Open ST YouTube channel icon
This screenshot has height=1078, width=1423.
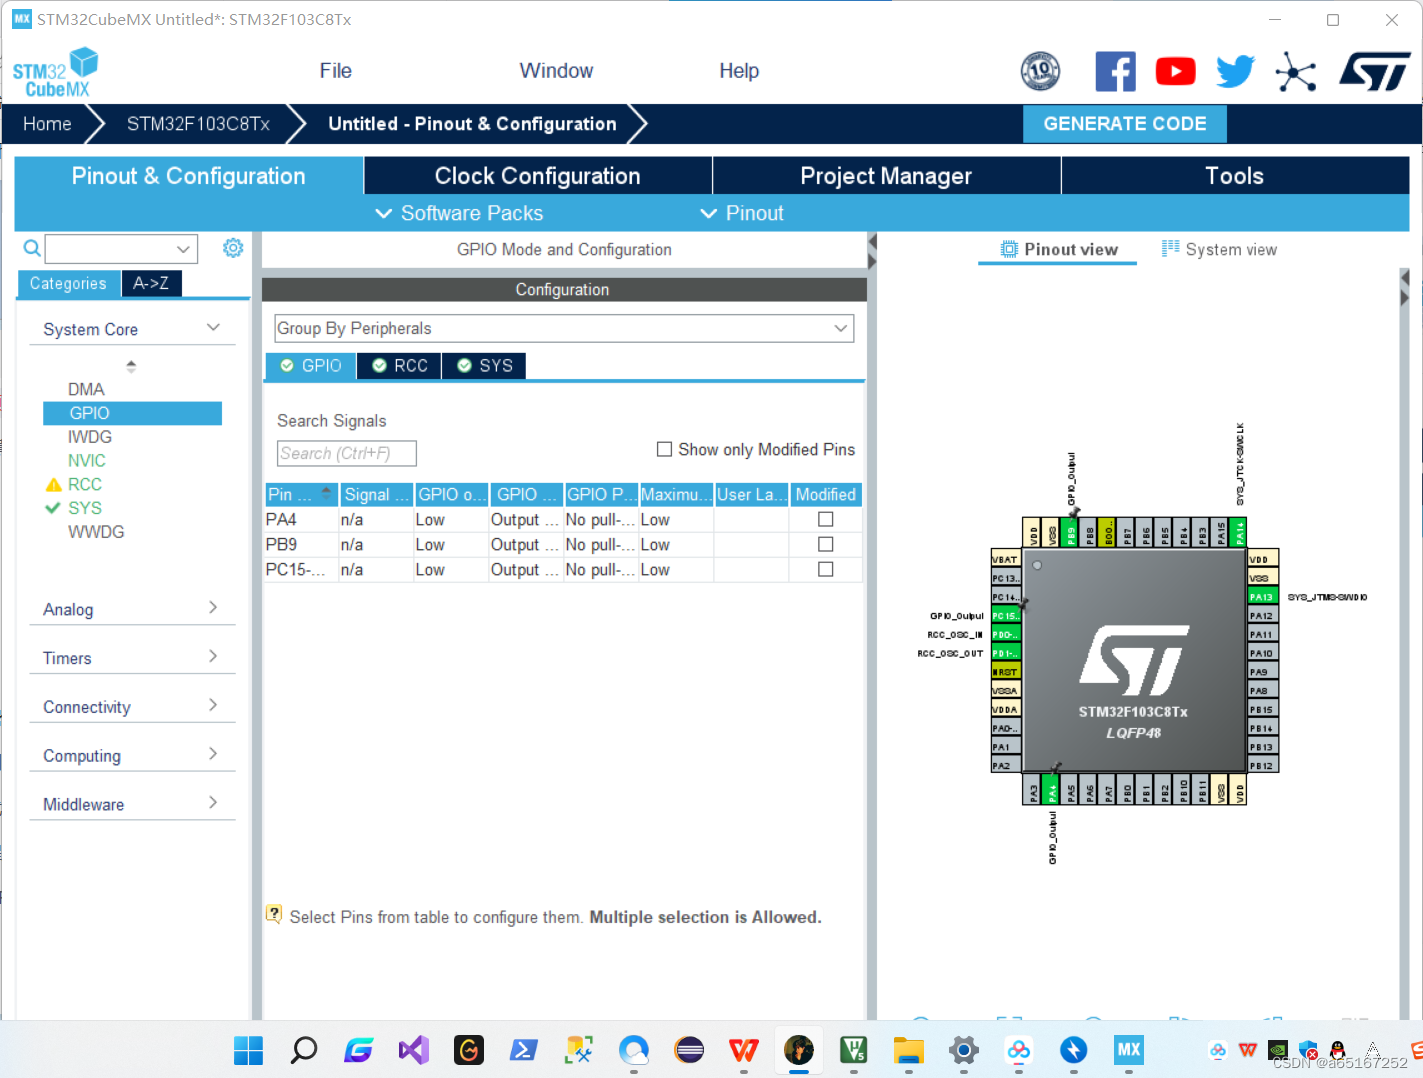pyautogui.click(x=1175, y=72)
